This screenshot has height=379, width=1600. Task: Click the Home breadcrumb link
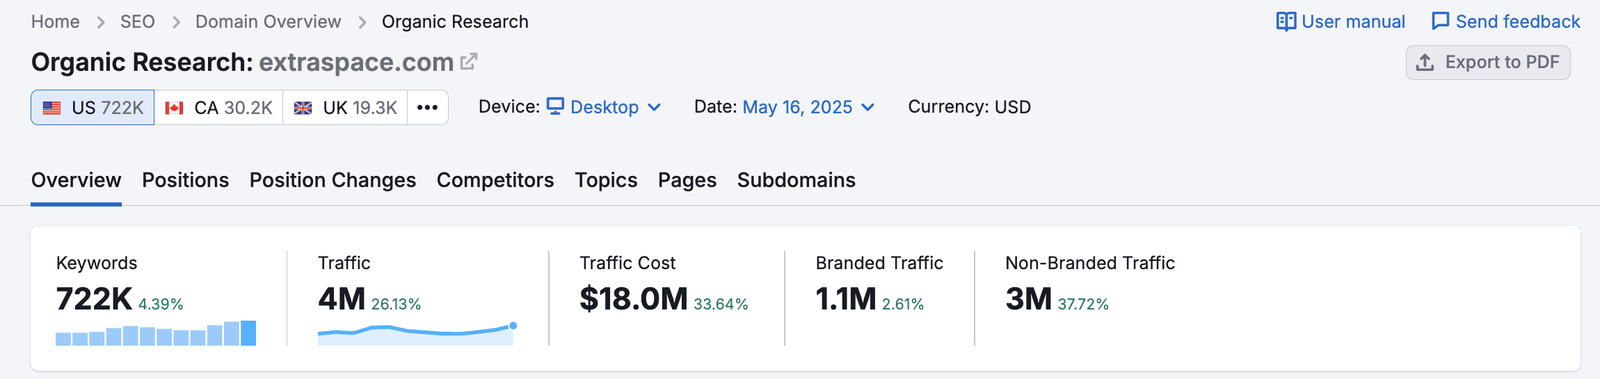click(55, 21)
